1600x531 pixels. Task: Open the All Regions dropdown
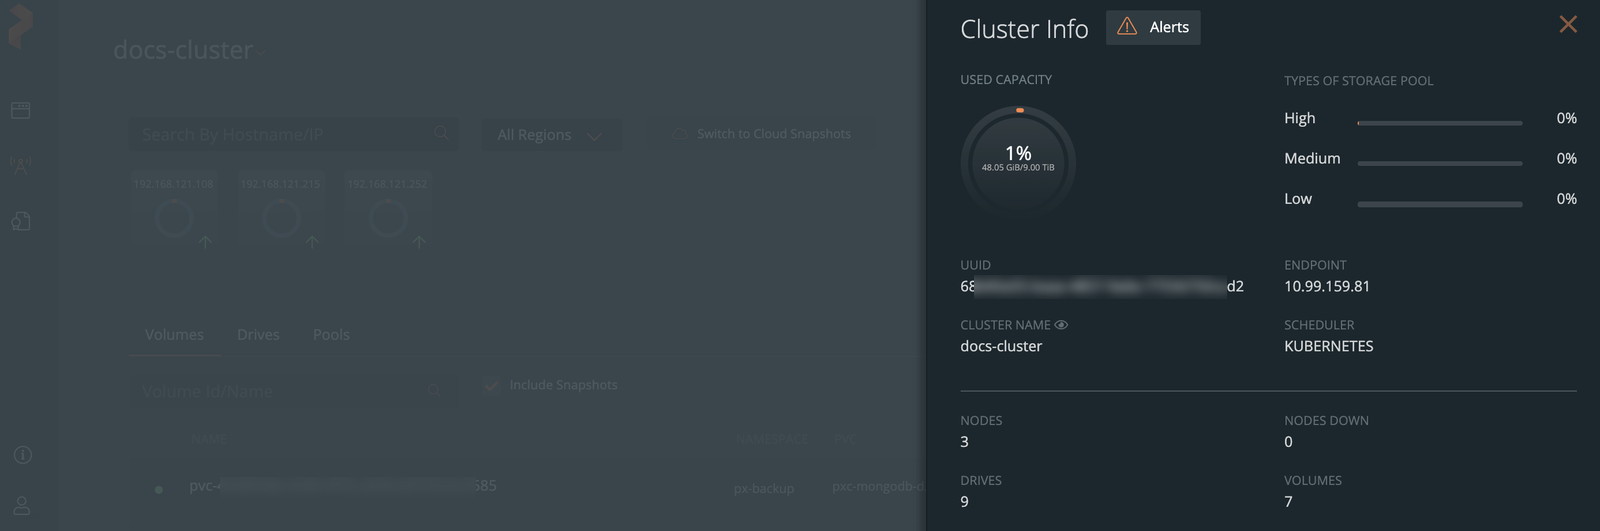coord(550,134)
